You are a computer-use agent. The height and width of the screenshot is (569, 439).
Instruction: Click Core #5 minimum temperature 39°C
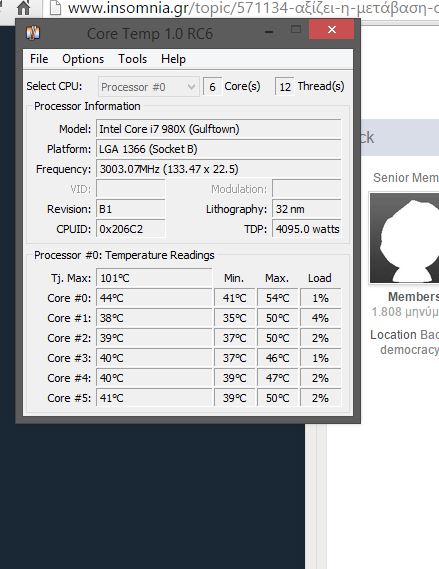tap(234, 398)
